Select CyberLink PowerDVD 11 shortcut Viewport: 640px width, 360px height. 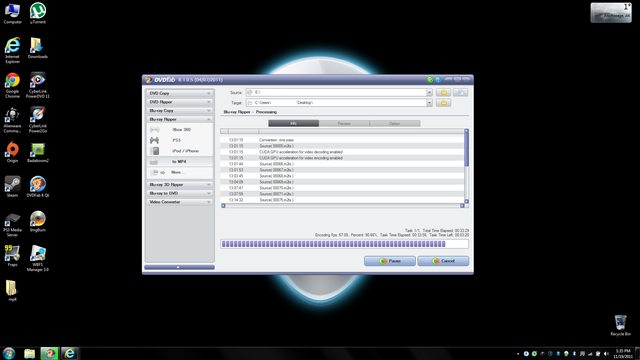pyautogui.click(x=38, y=85)
